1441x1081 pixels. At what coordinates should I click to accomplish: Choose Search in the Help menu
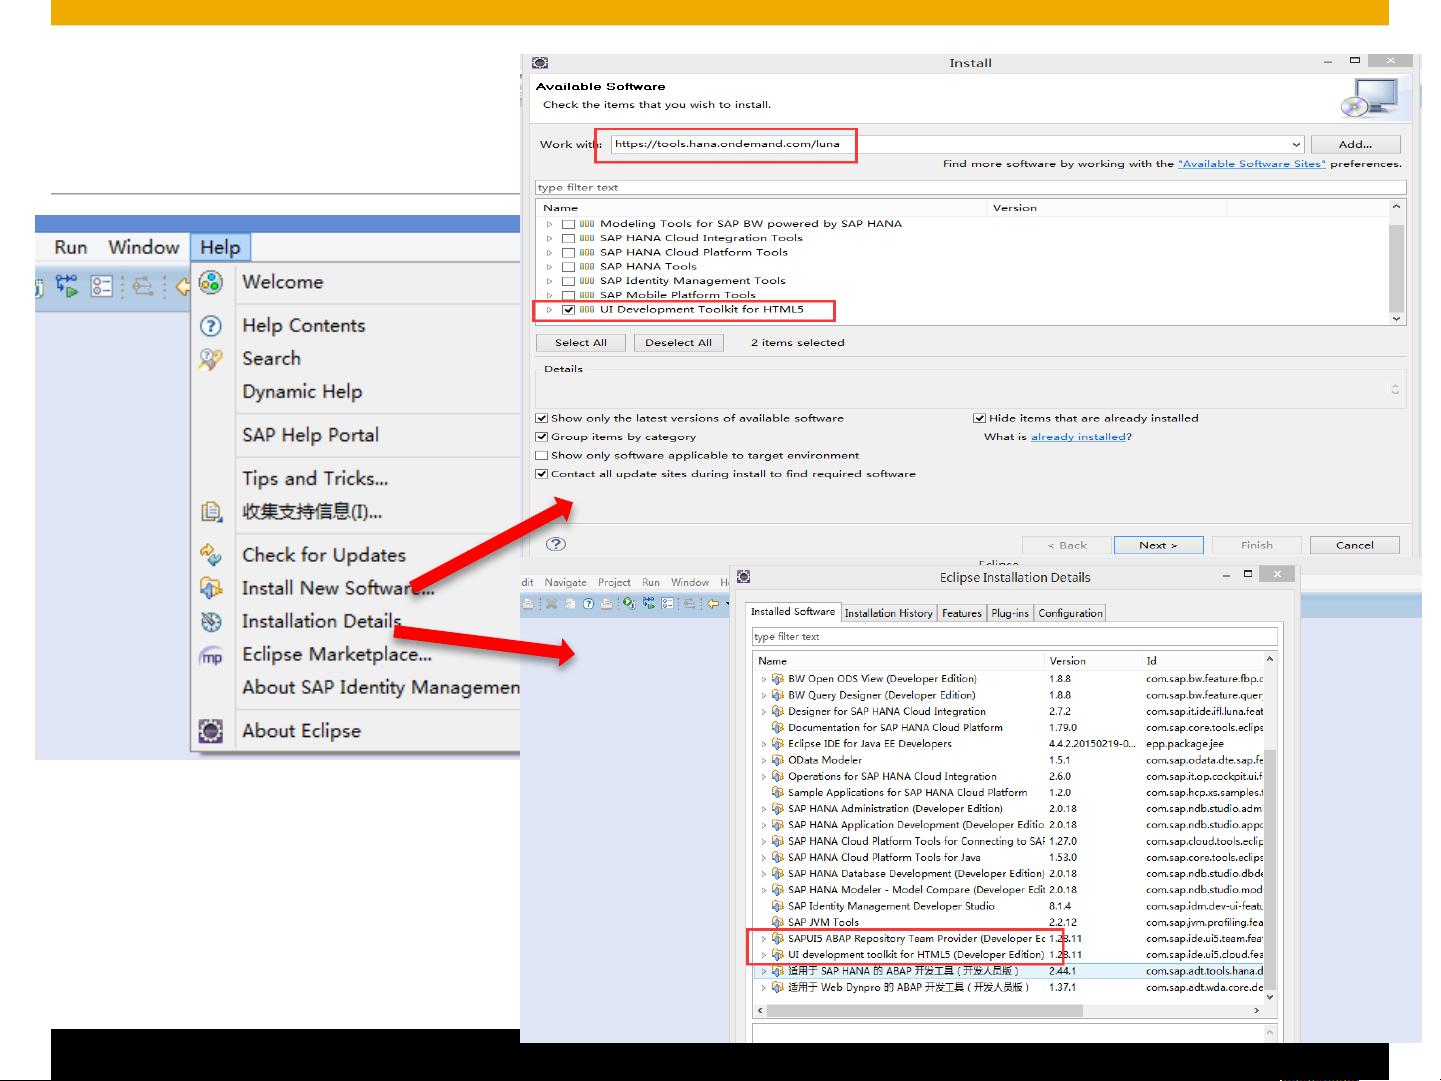pyautogui.click(x=271, y=358)
